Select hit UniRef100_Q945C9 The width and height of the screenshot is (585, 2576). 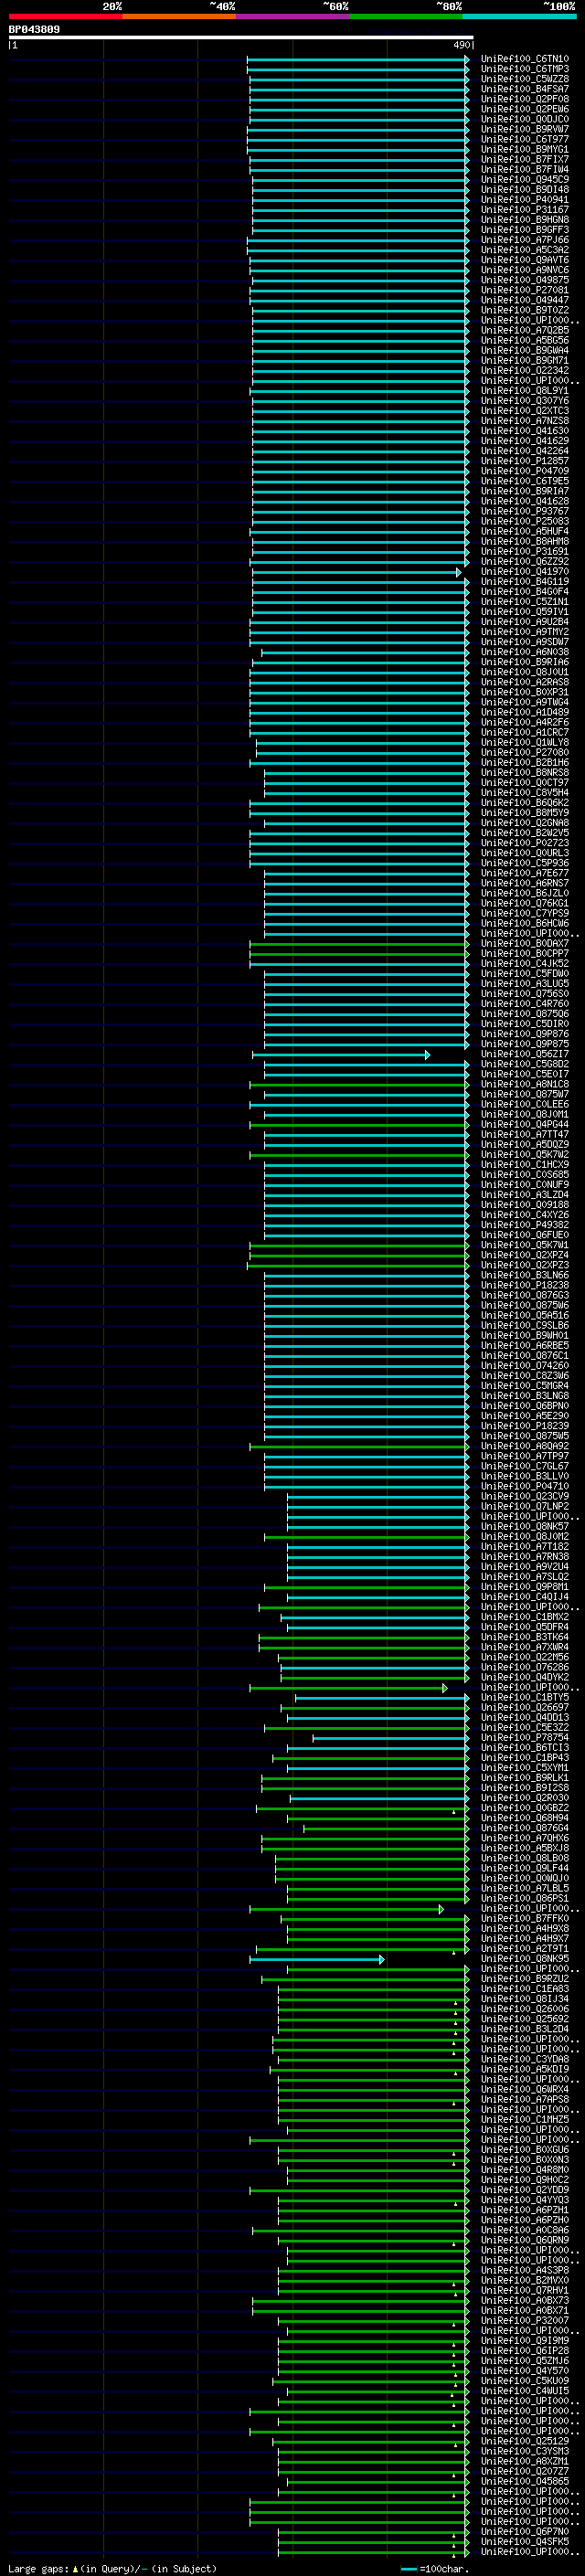coord(525,179)
